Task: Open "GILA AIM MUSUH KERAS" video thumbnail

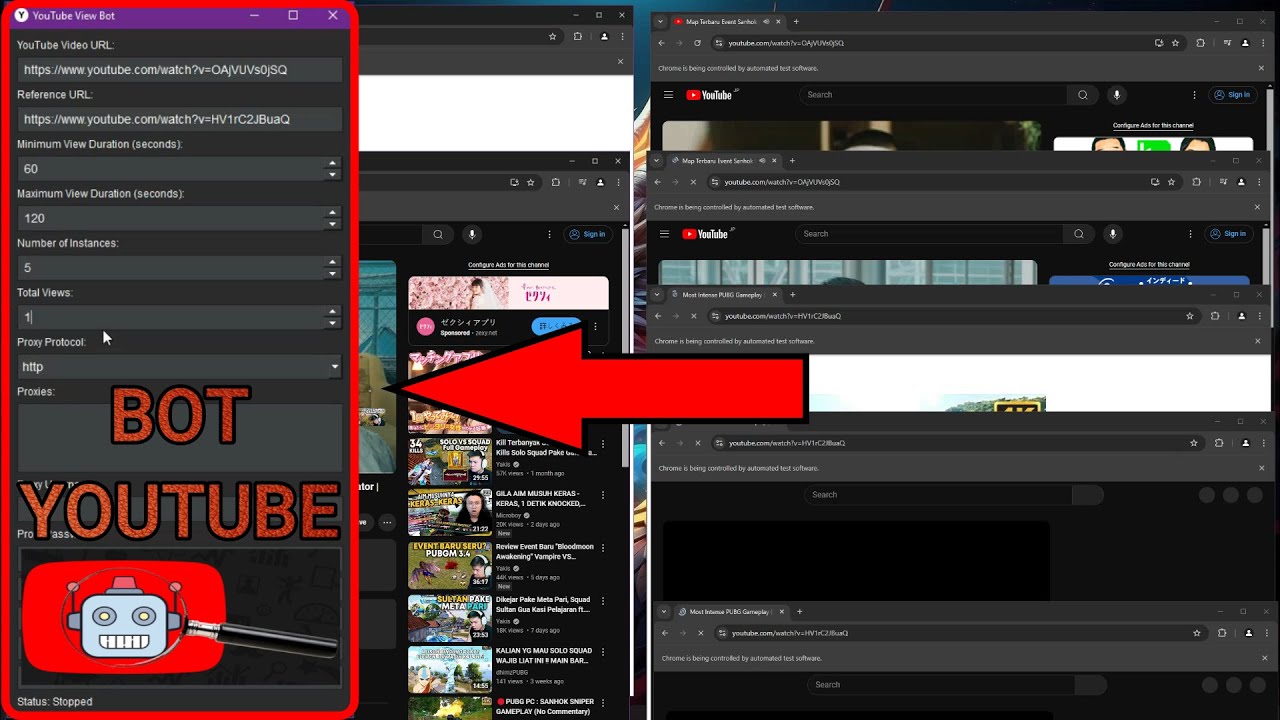Action: coord(450,513)
